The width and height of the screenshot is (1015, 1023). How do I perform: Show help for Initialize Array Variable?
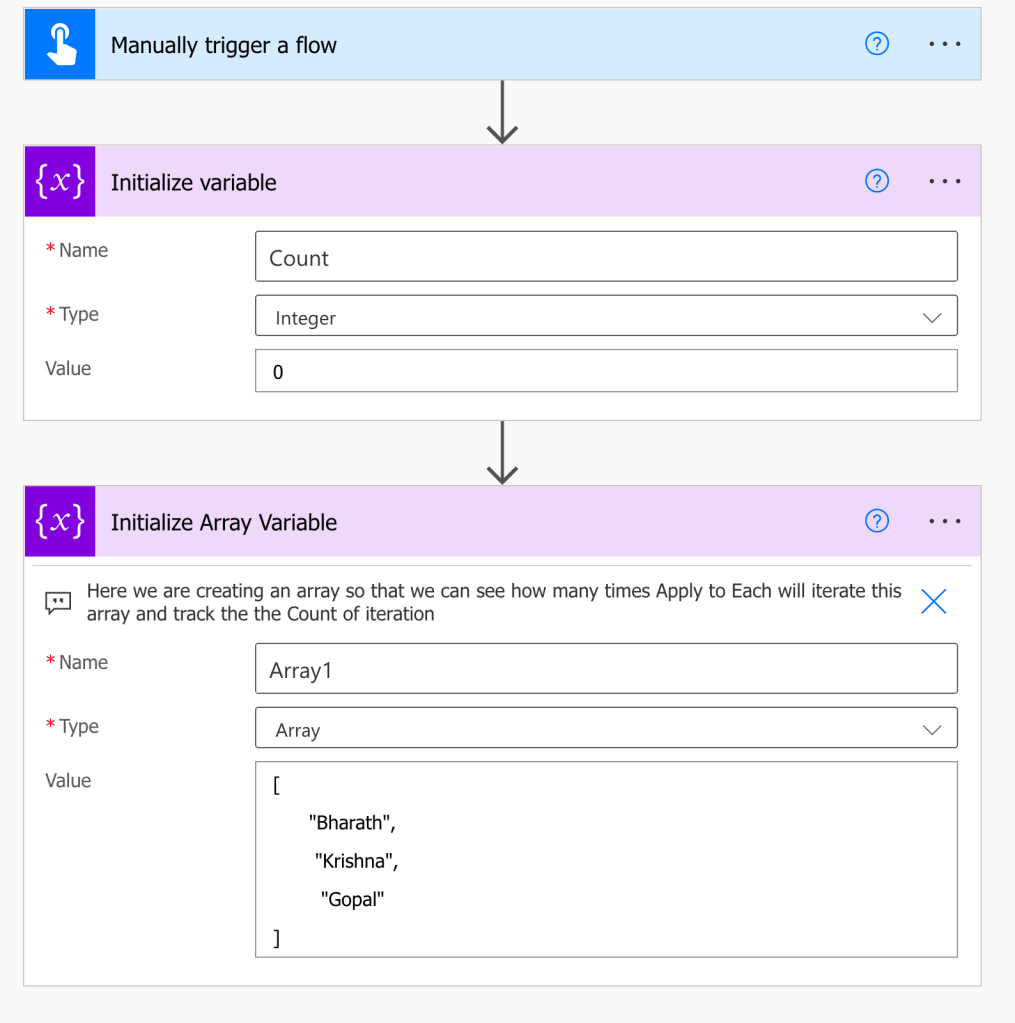(x=876, y=521)
